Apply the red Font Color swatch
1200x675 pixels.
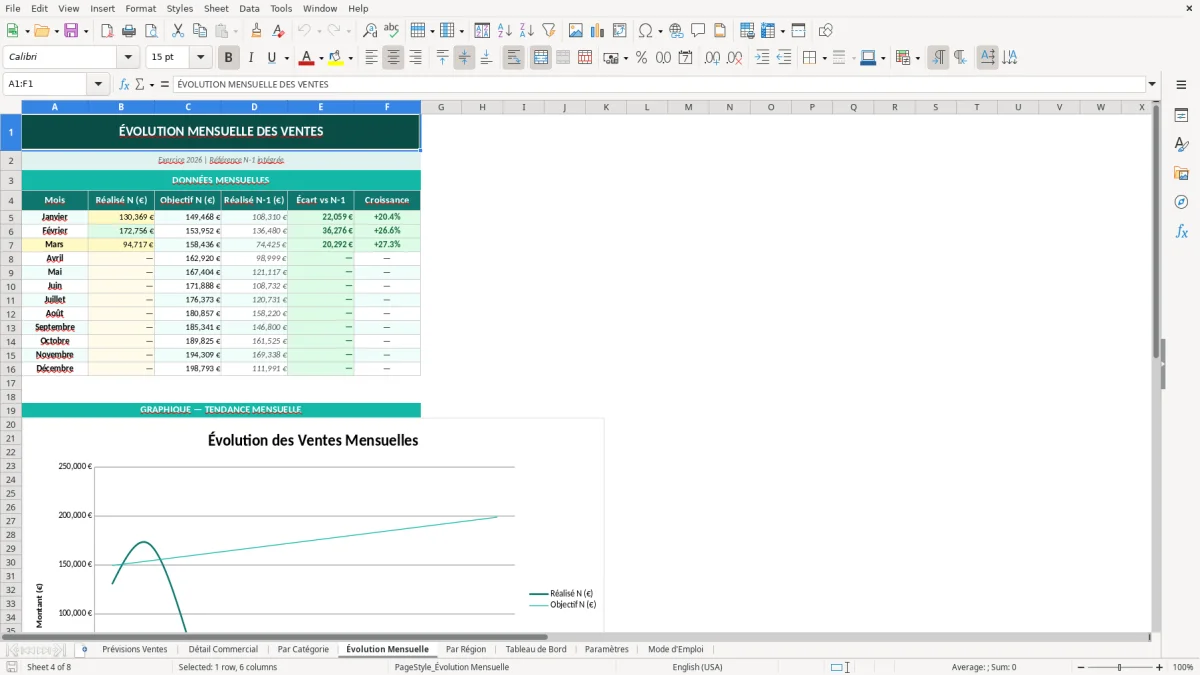(307, 58)
